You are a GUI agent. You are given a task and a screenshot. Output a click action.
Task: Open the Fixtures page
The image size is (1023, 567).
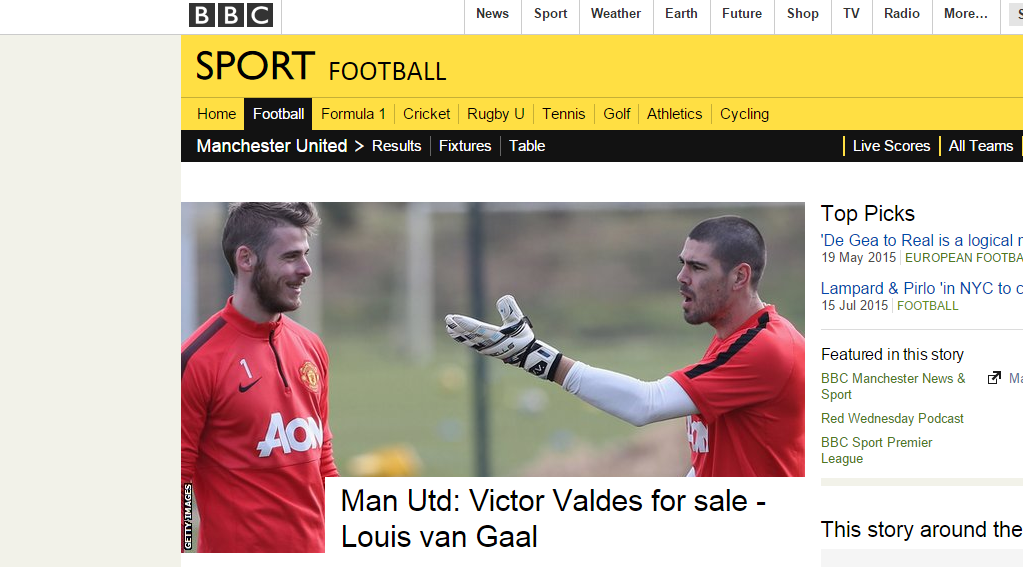[x=465, y=146]
